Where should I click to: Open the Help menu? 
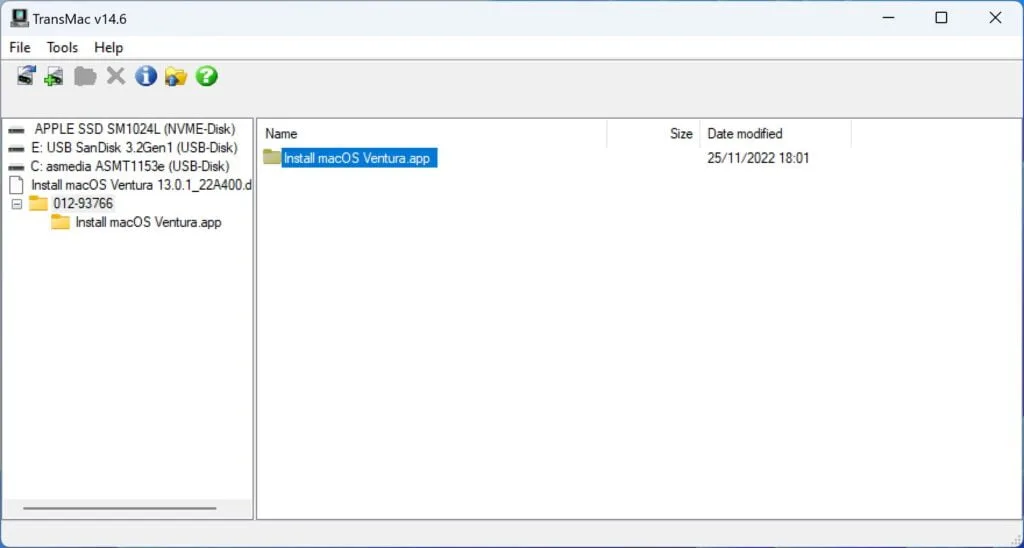(x=108, y=48)
